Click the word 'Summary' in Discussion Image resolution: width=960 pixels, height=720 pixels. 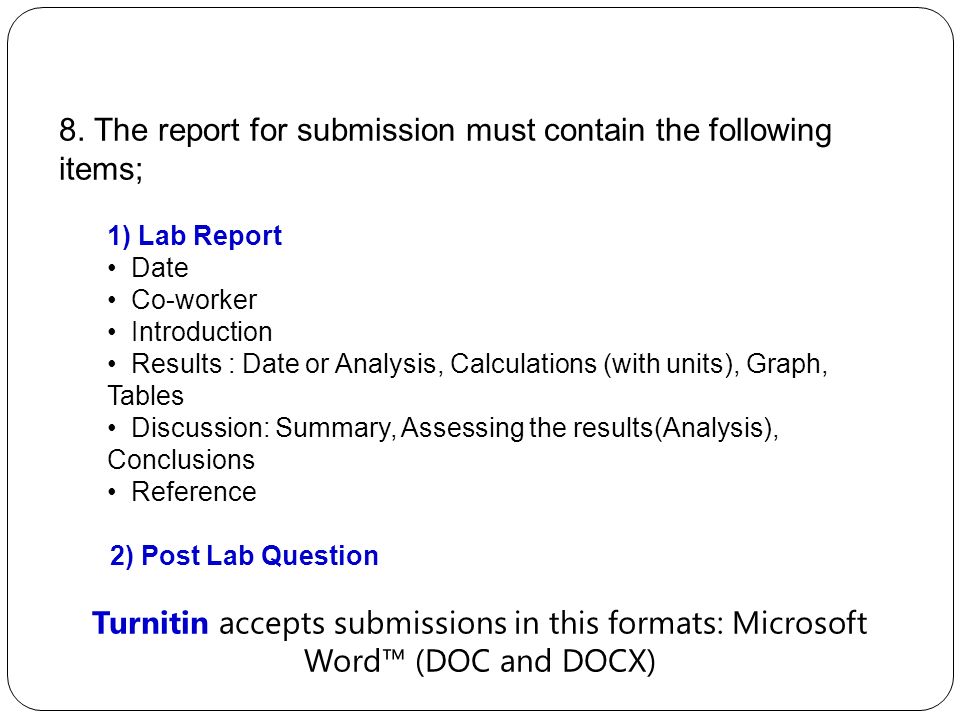tap(332, 429)
